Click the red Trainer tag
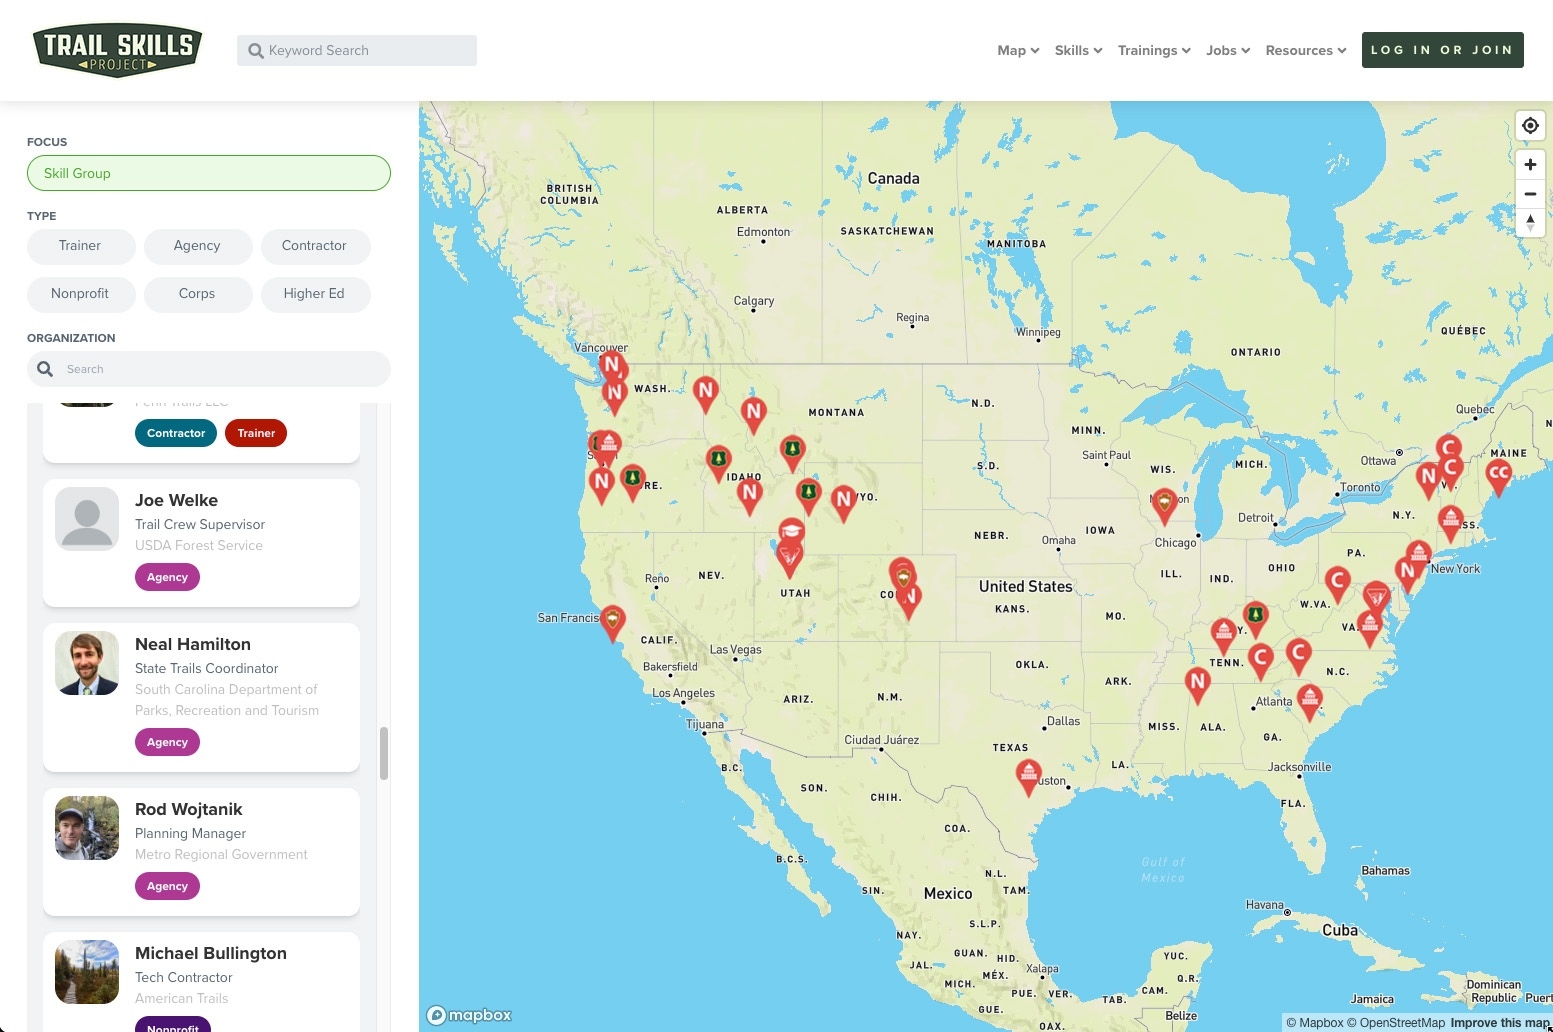 click(256, 433)
